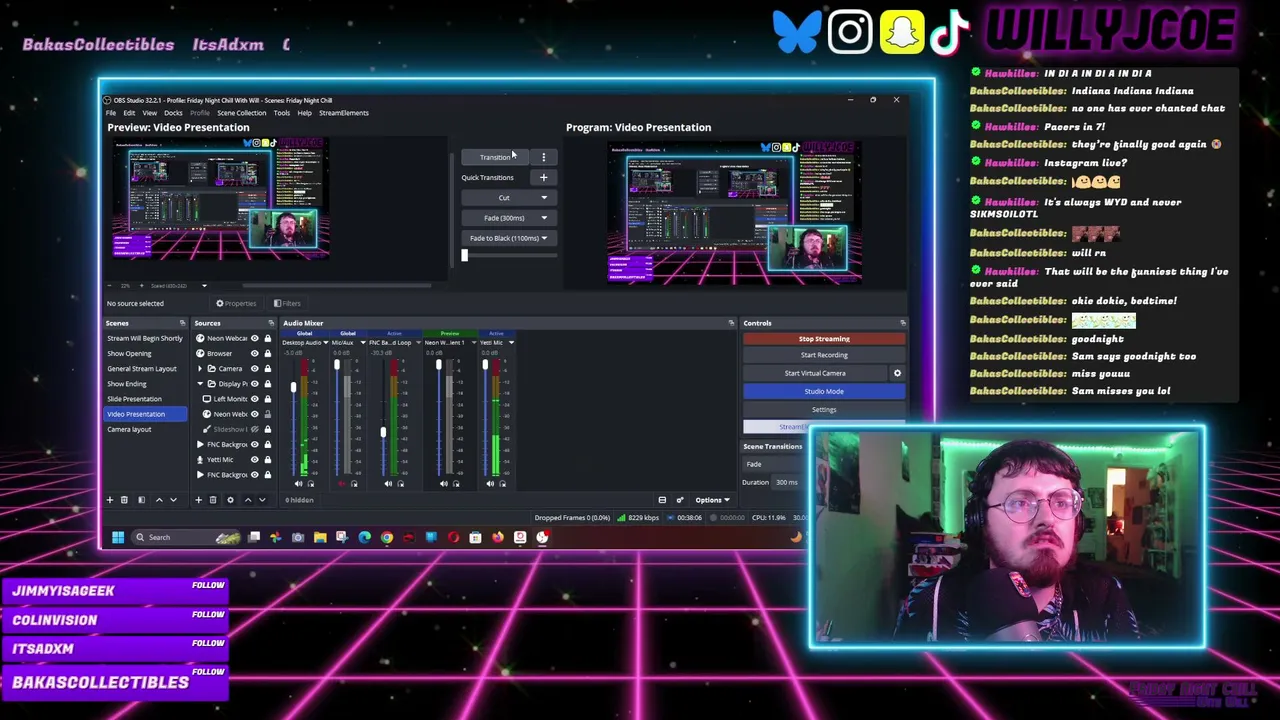Click the Transition button
The height and width of the screenshot is (720, 1280).
pyautogui.click(x=495, y=157)
